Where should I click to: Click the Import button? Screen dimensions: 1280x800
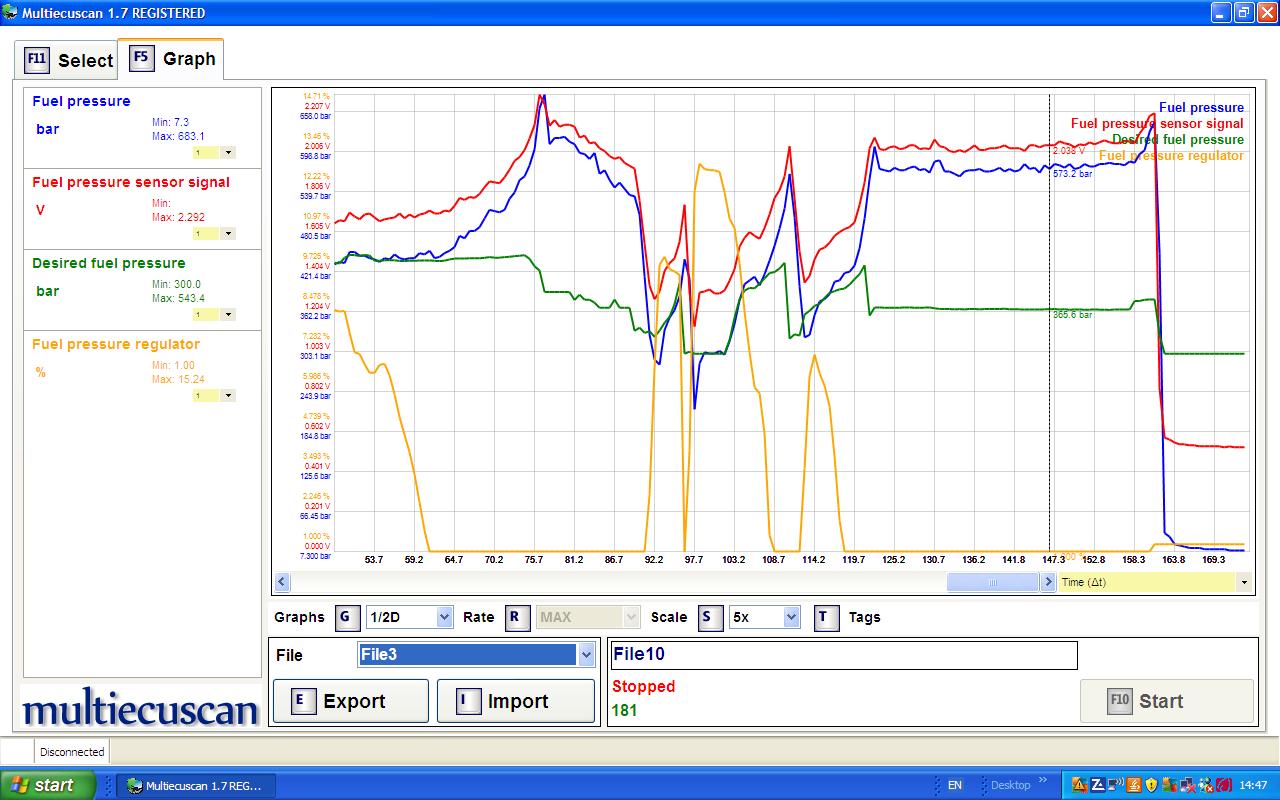point(516,701)
